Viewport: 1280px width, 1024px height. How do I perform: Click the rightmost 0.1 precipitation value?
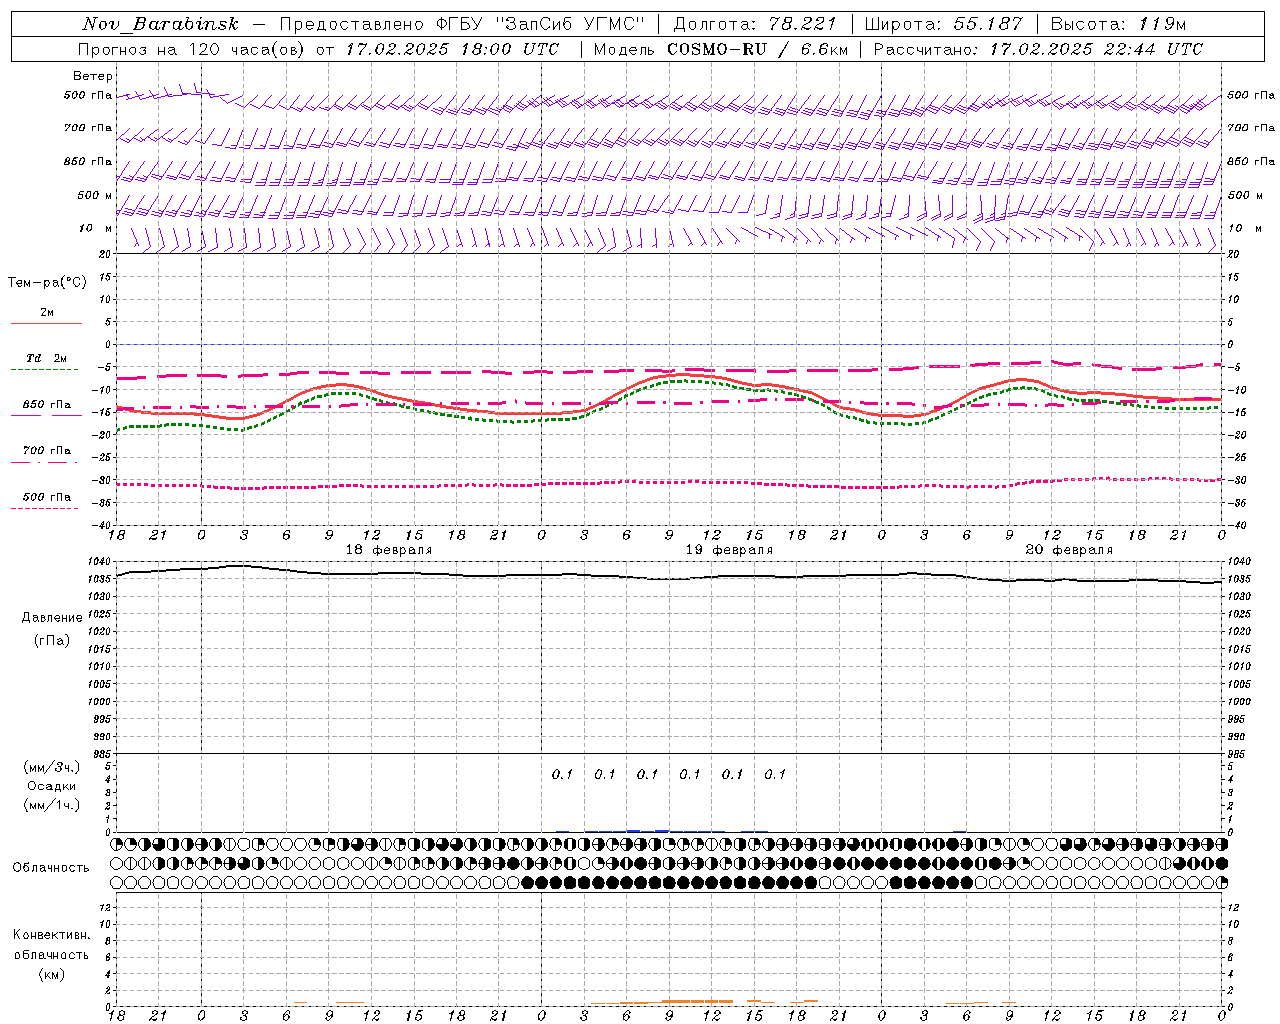pos(775,774)
